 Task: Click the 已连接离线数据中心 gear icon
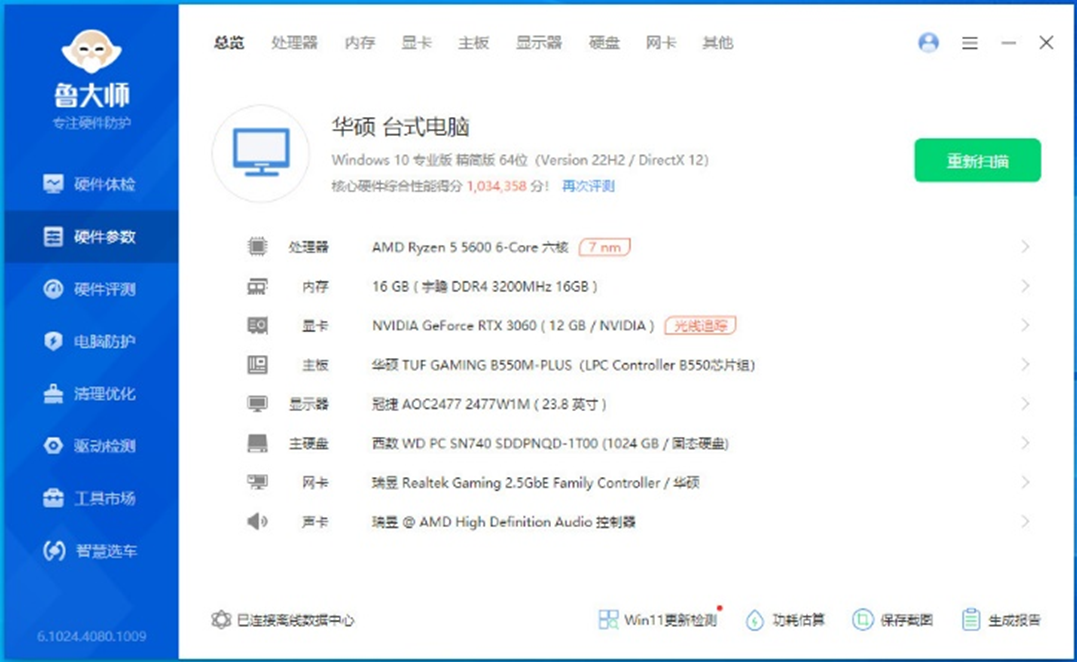coord(221,620)
